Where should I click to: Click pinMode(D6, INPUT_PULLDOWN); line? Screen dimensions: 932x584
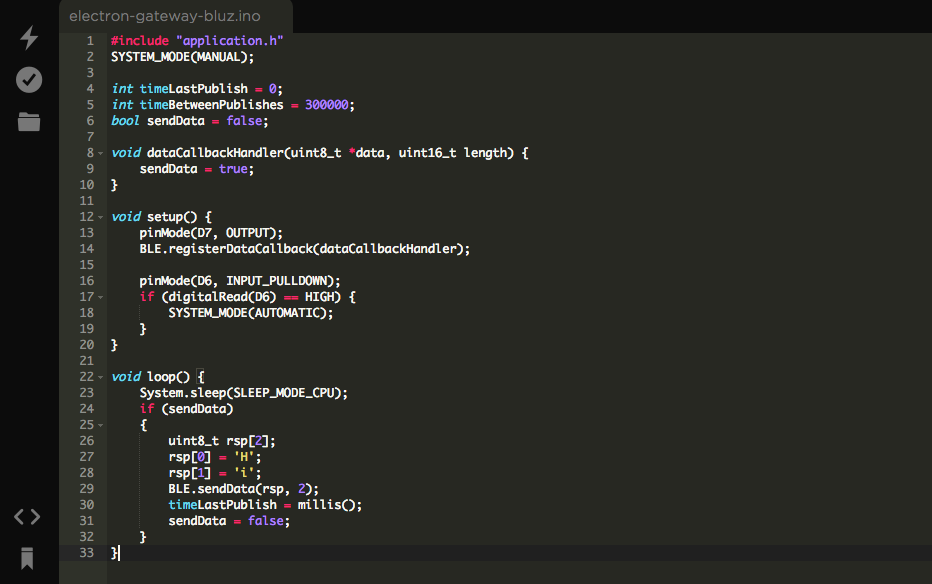point(240,281)
